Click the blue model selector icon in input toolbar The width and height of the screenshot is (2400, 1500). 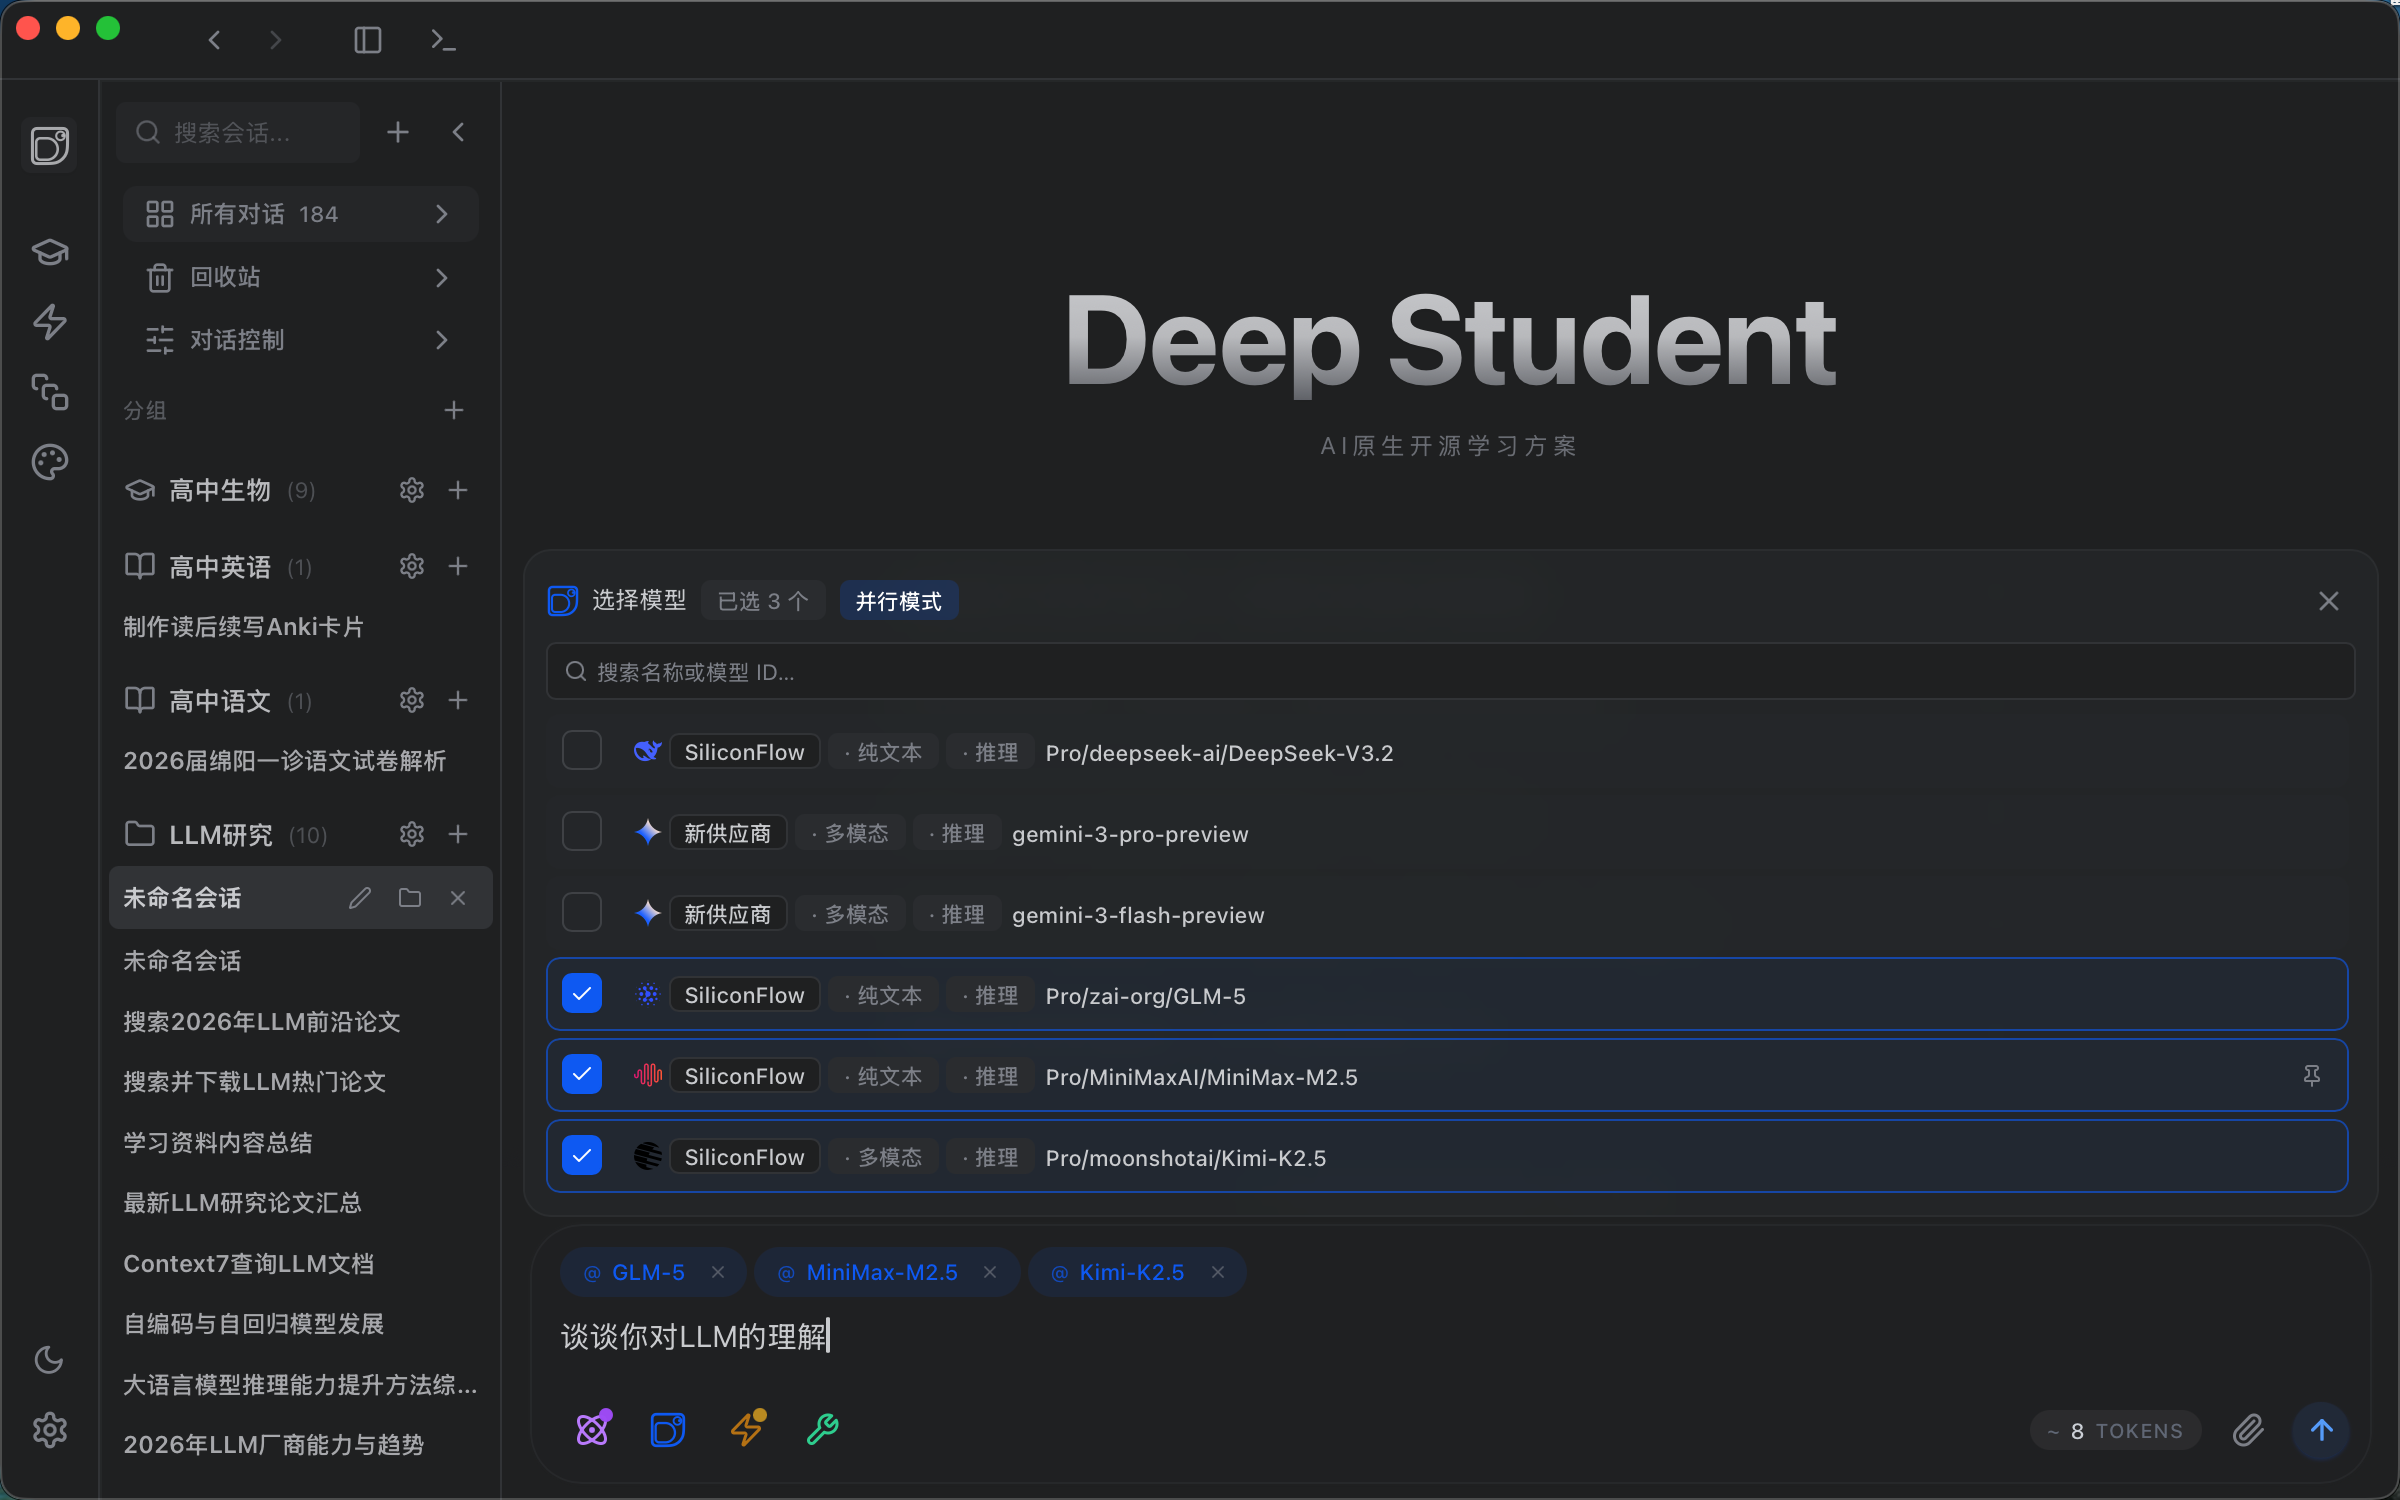[668, 1430]
